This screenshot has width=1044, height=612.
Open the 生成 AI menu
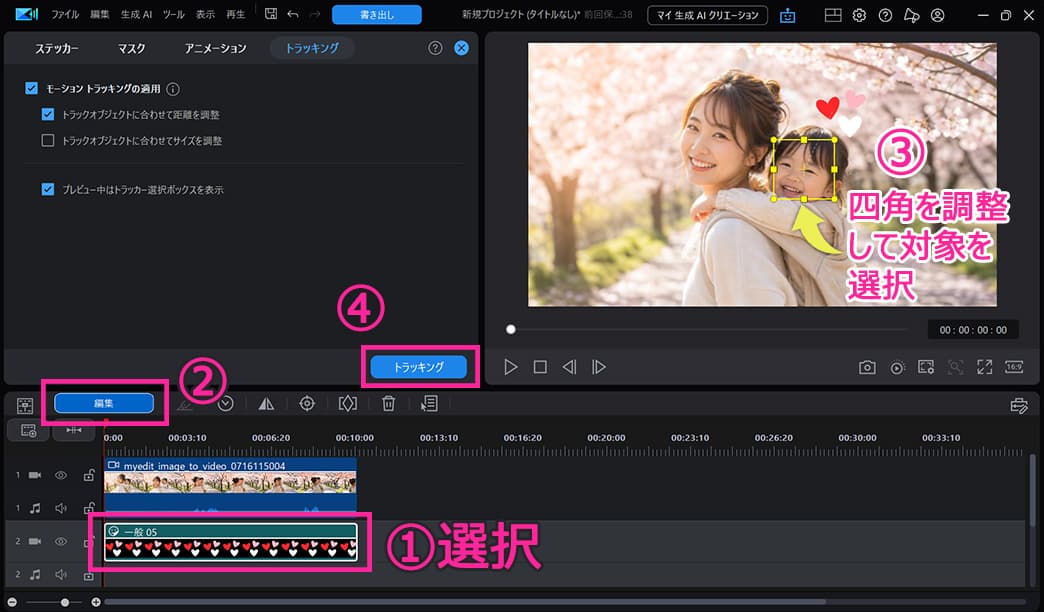point(136,14)
